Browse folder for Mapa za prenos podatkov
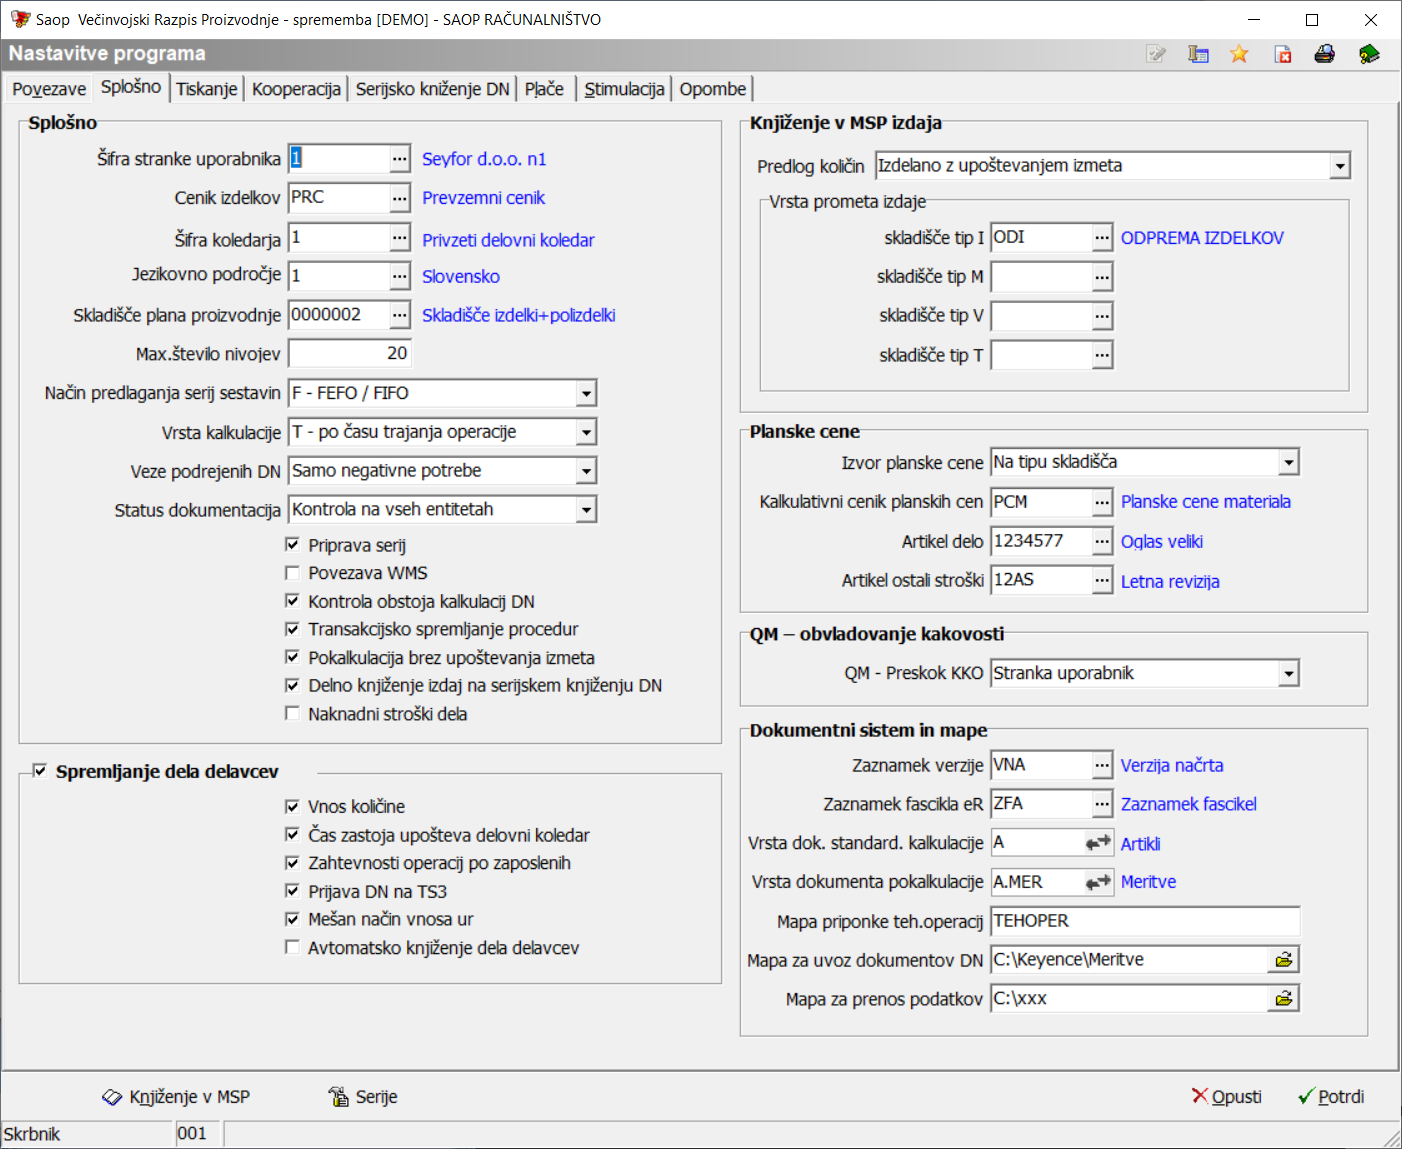This screenshot has width=1402, height=1149. point(1283,999)
